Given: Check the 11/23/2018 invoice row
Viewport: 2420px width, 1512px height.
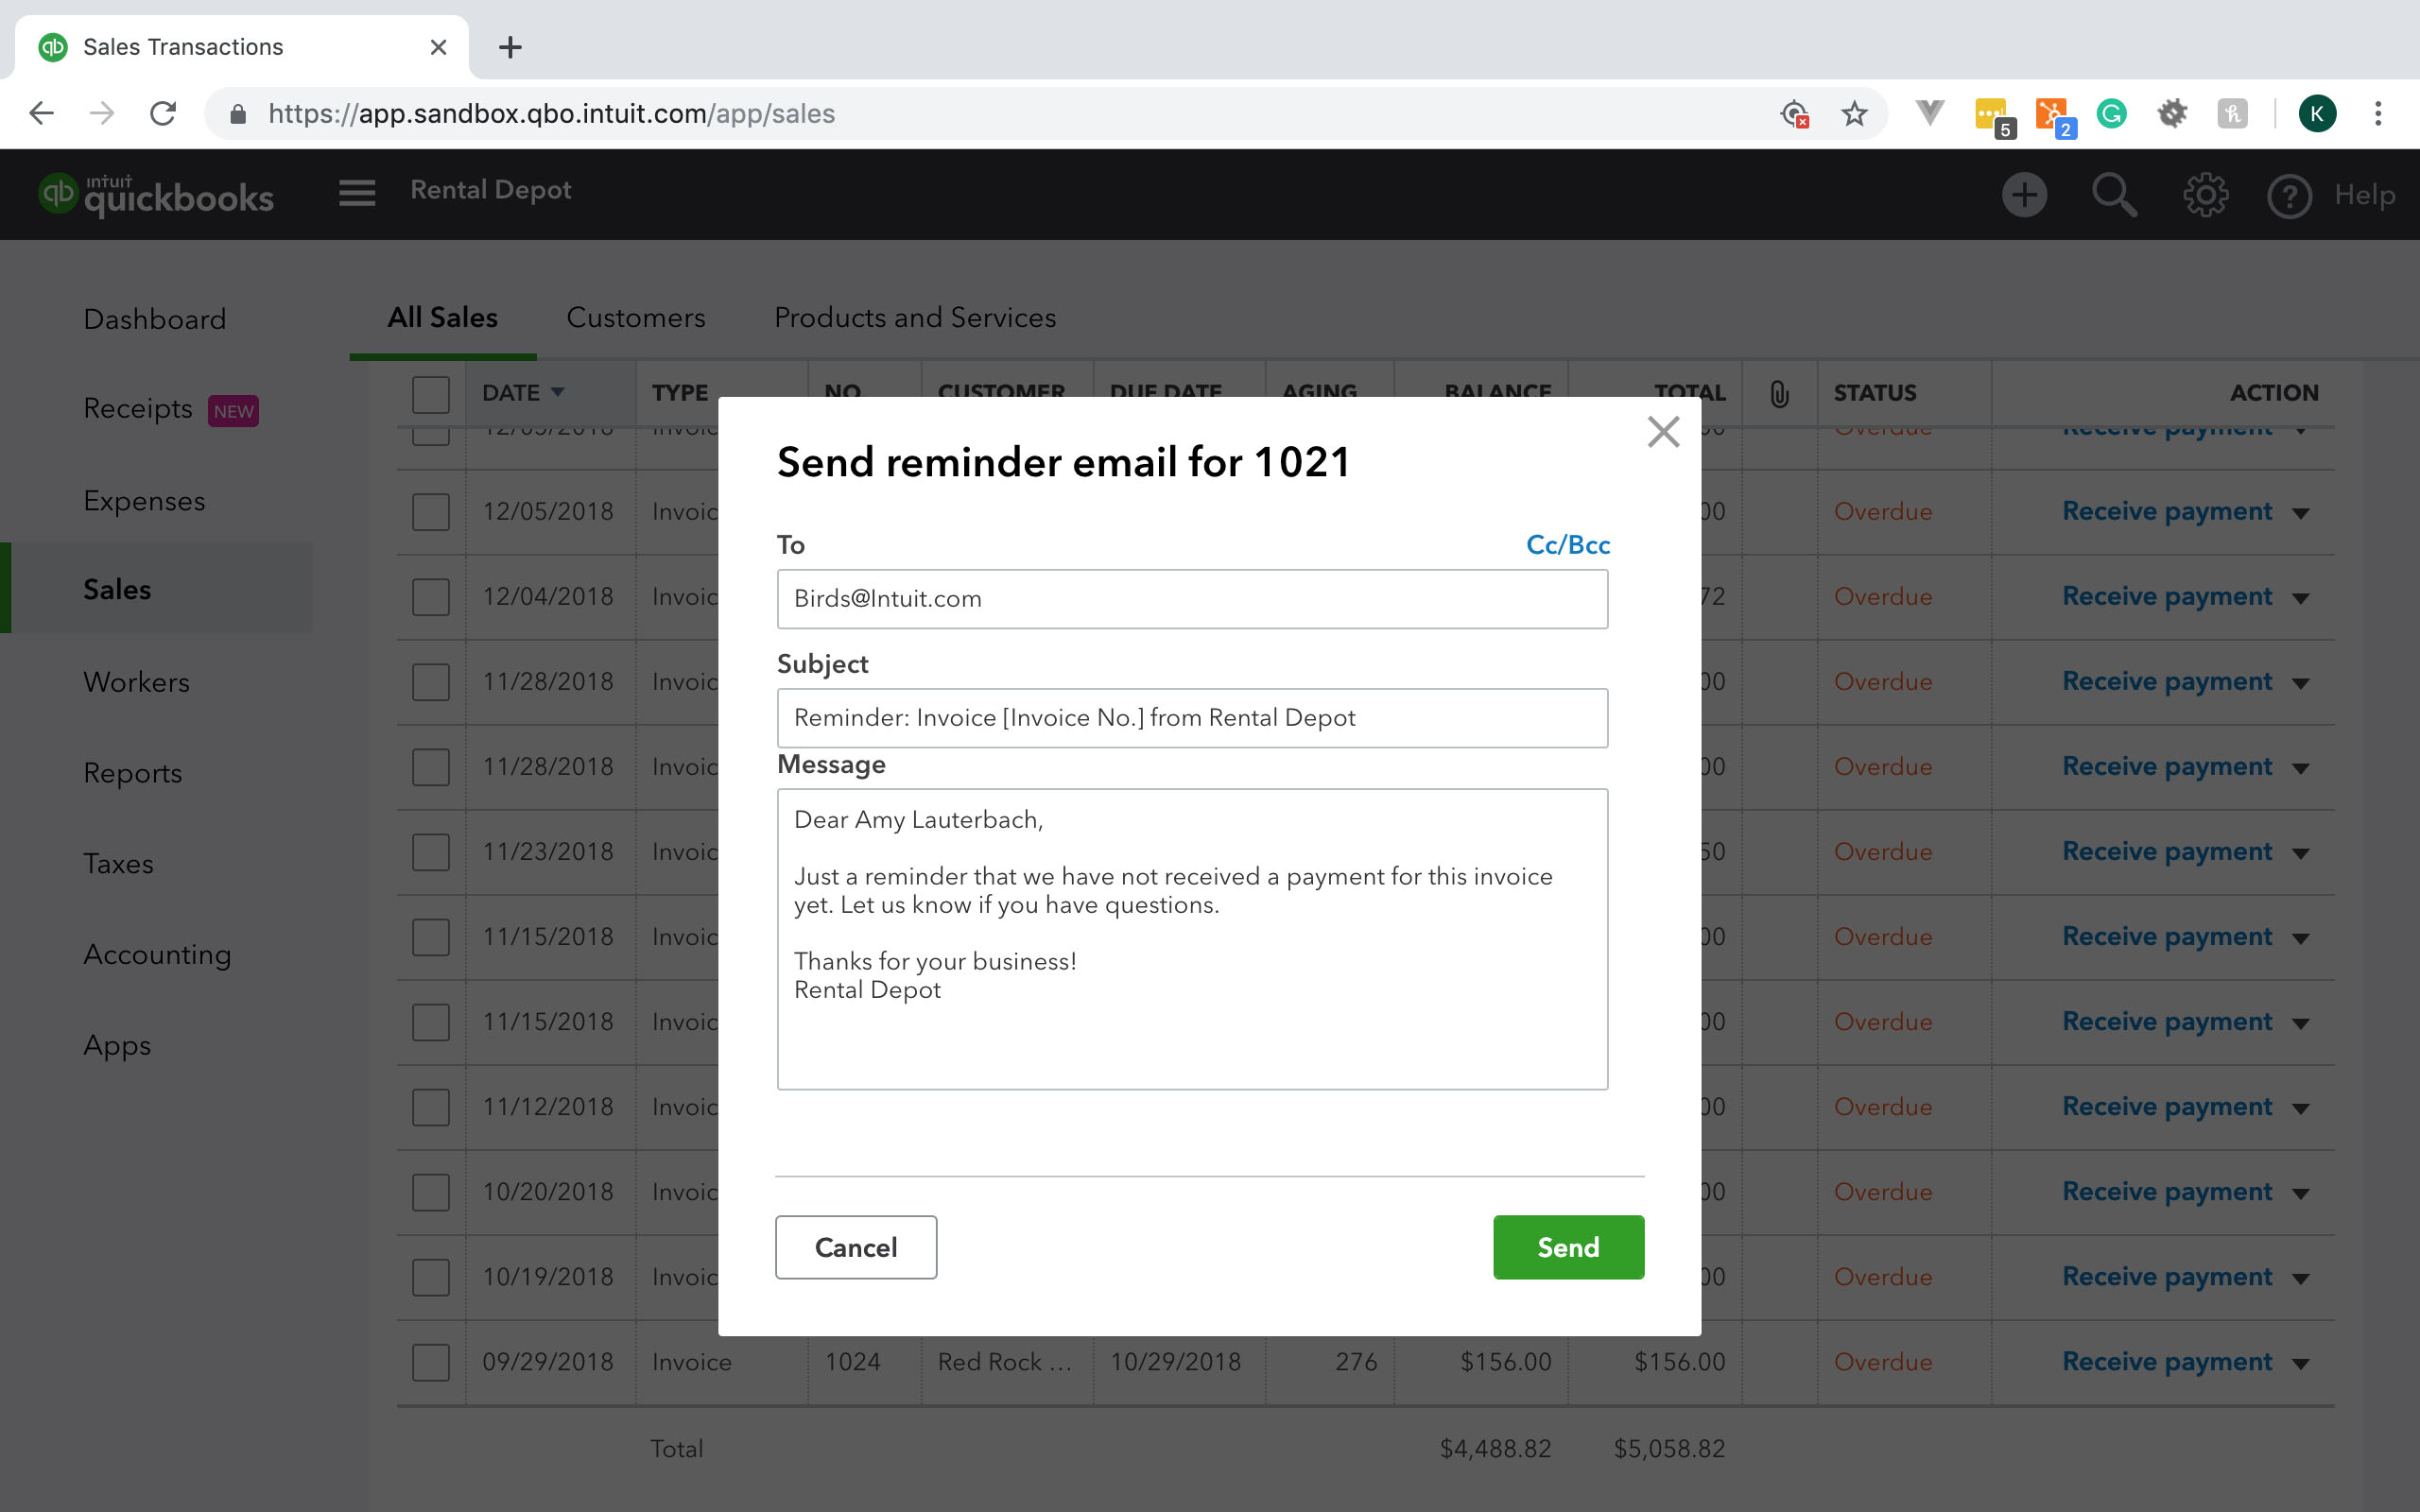Looking at the screenshot, I should pos(431,852).
